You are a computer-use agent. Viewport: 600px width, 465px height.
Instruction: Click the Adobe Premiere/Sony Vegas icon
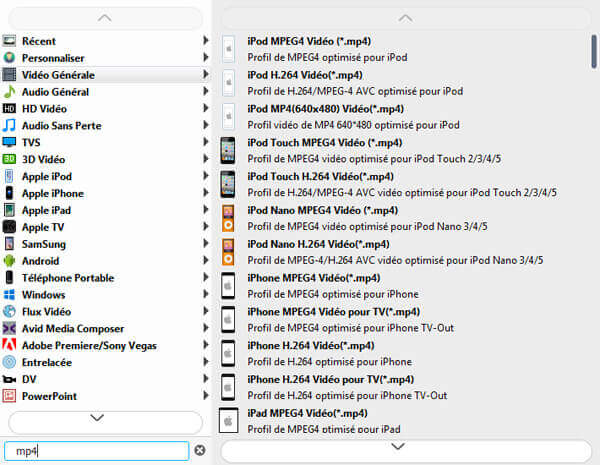click(x=9, y=345)
